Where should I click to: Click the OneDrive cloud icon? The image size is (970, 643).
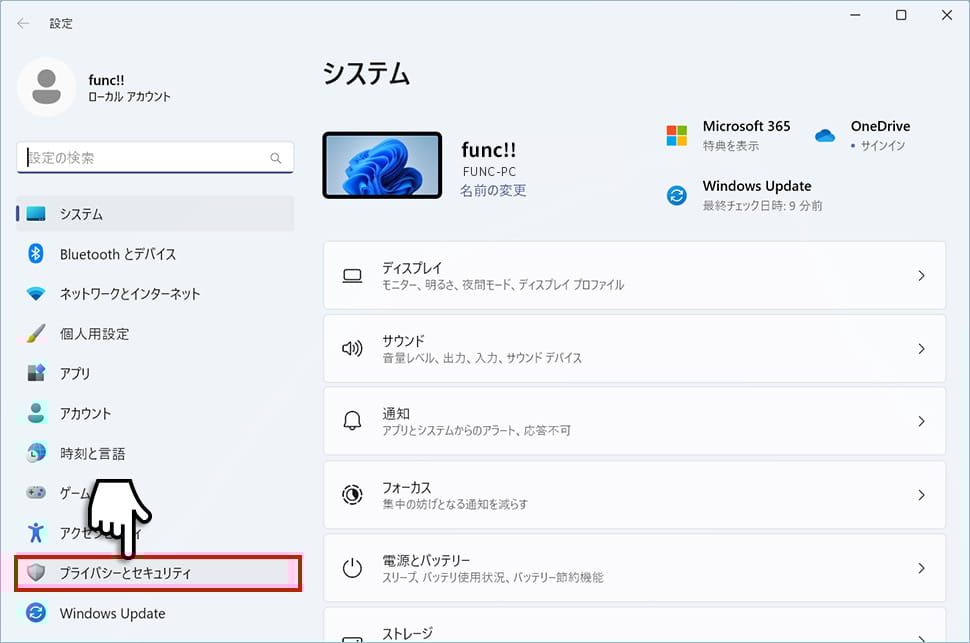pos(825,135)
